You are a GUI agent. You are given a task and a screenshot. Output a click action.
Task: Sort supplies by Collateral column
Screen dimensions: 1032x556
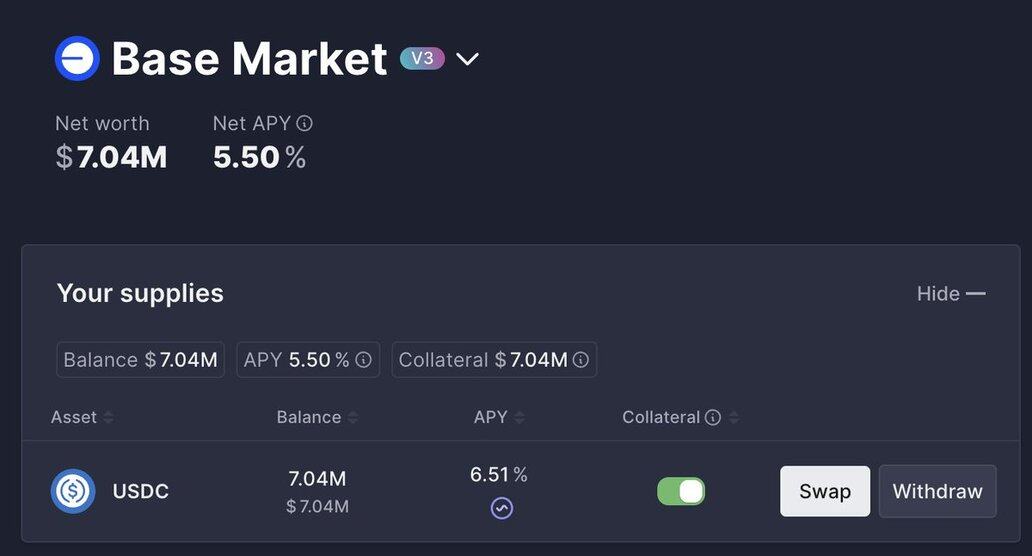click(734, 418)
